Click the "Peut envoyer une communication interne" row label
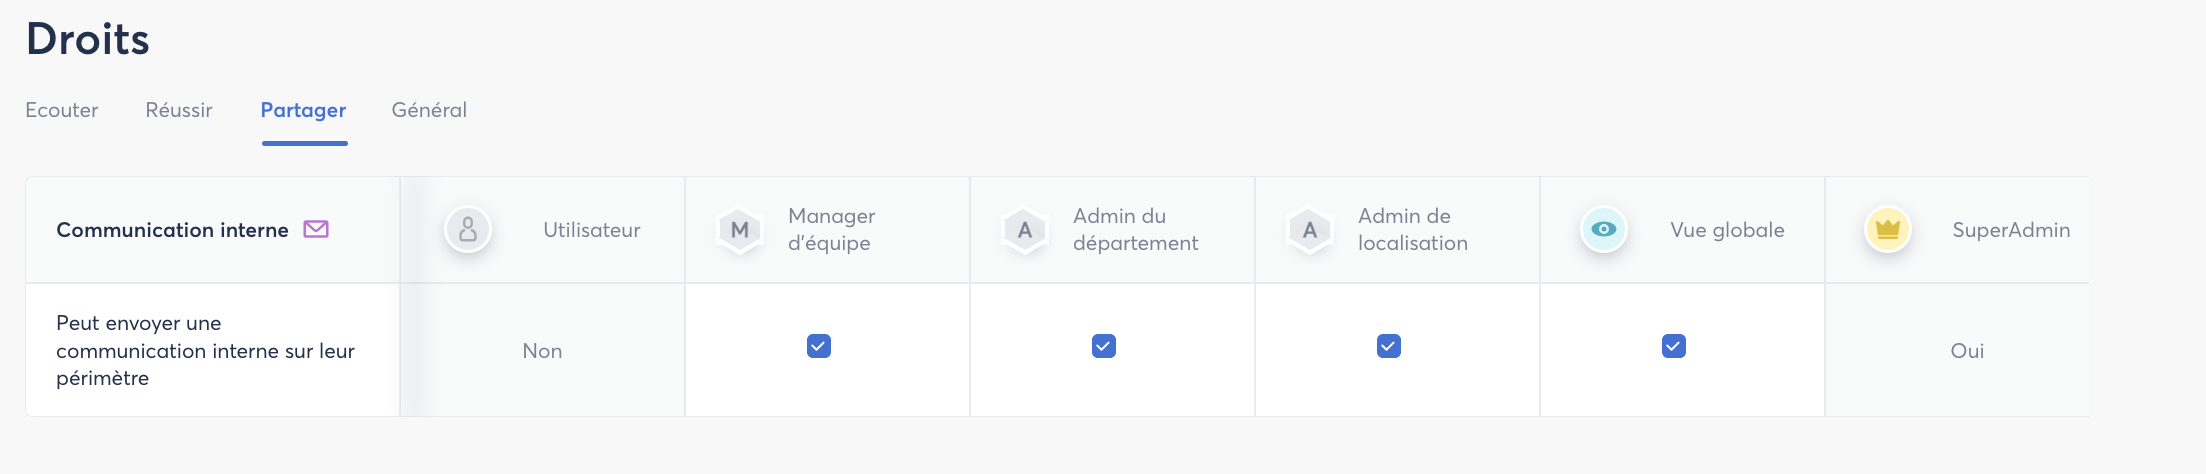Viewport: 2206px width, 474px height. tap(205, 350)
